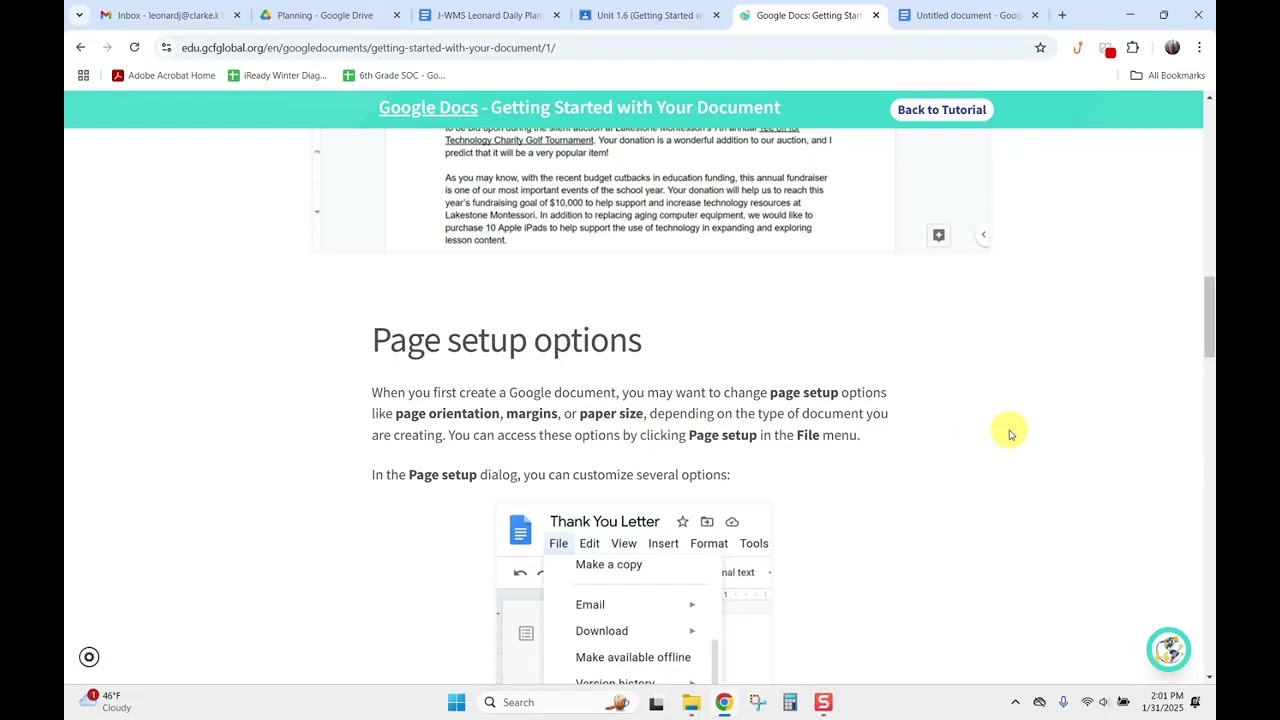Click the page's vertical scrollbar thumb
1280x720 pixels.
click(x=1209, y=317)
